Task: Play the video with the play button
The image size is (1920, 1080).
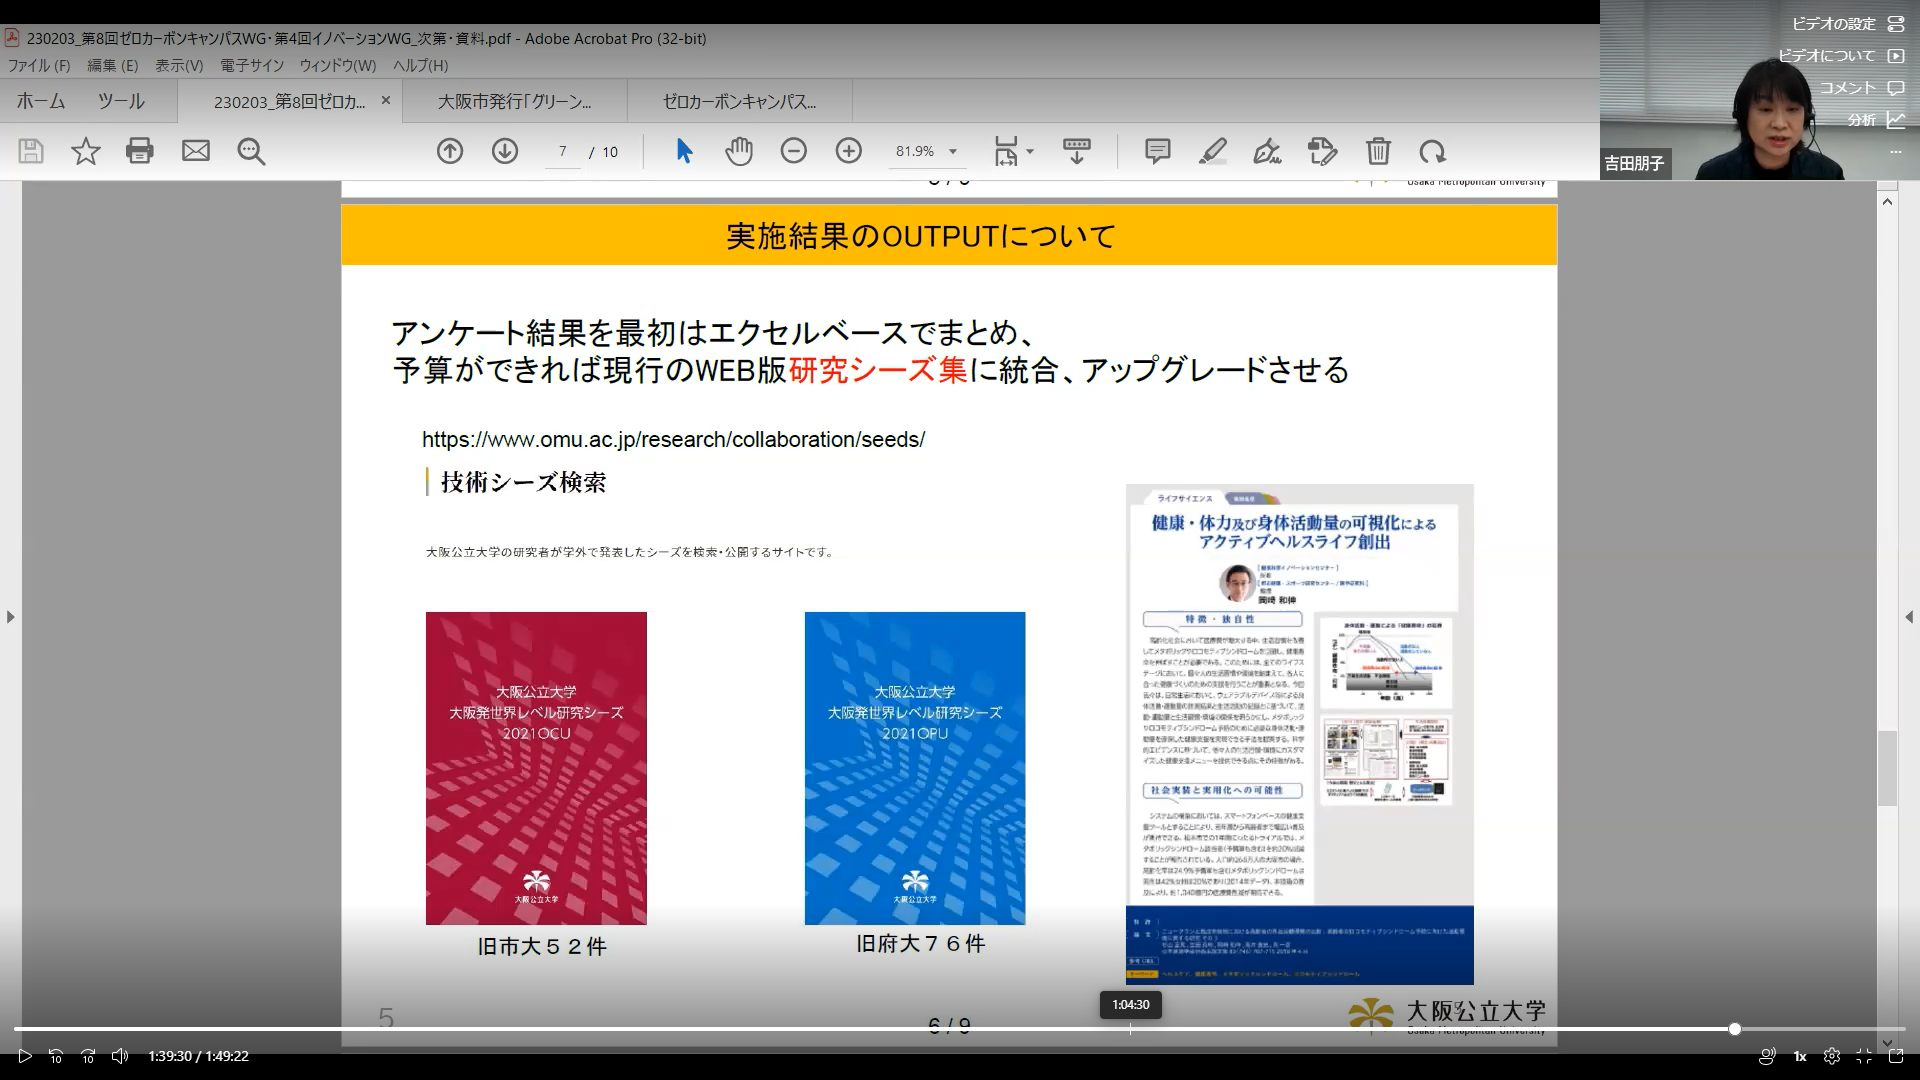Action: pyautogui.click(x=25, y=1056)
